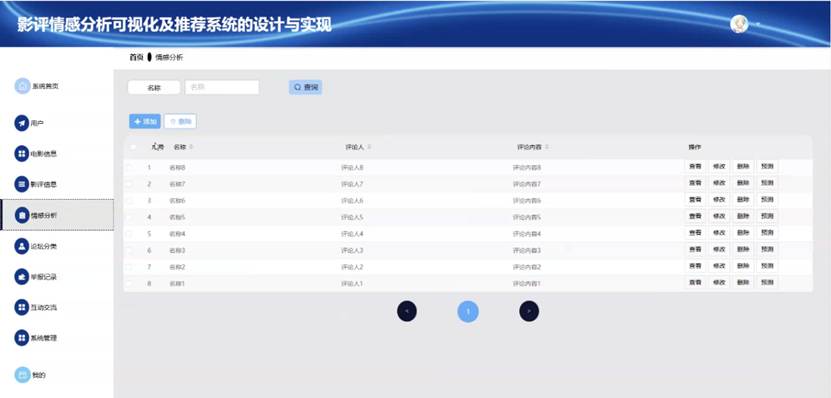Screen dimensions: 831x398
Task: Check the checkbox for row 名称7
Action: click(130, 184)
